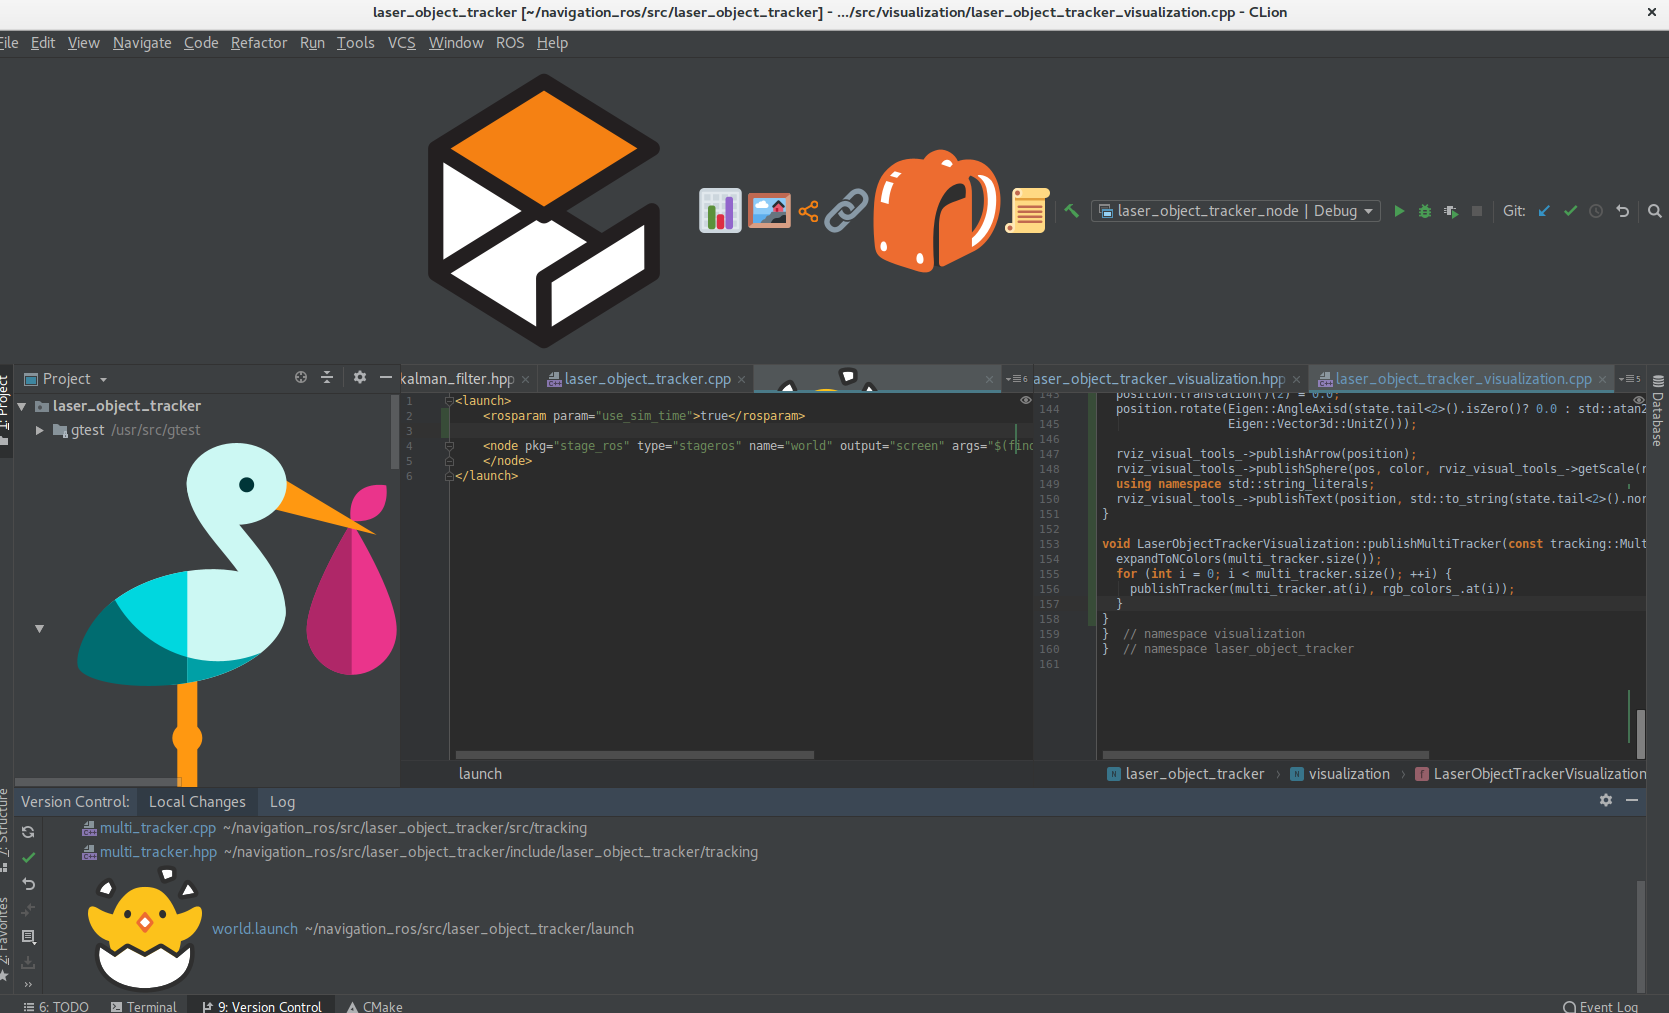Switch to Local Changes tab

(197, 802)
